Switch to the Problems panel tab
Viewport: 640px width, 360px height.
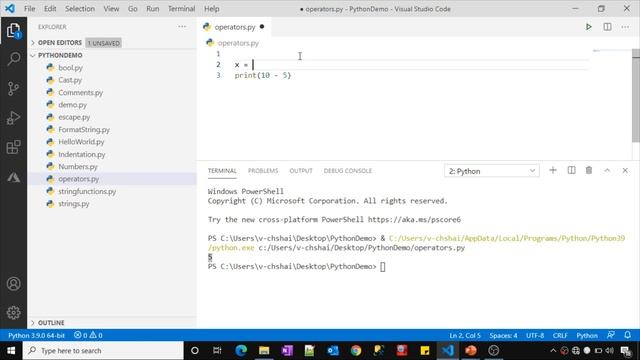click(263, 171)
